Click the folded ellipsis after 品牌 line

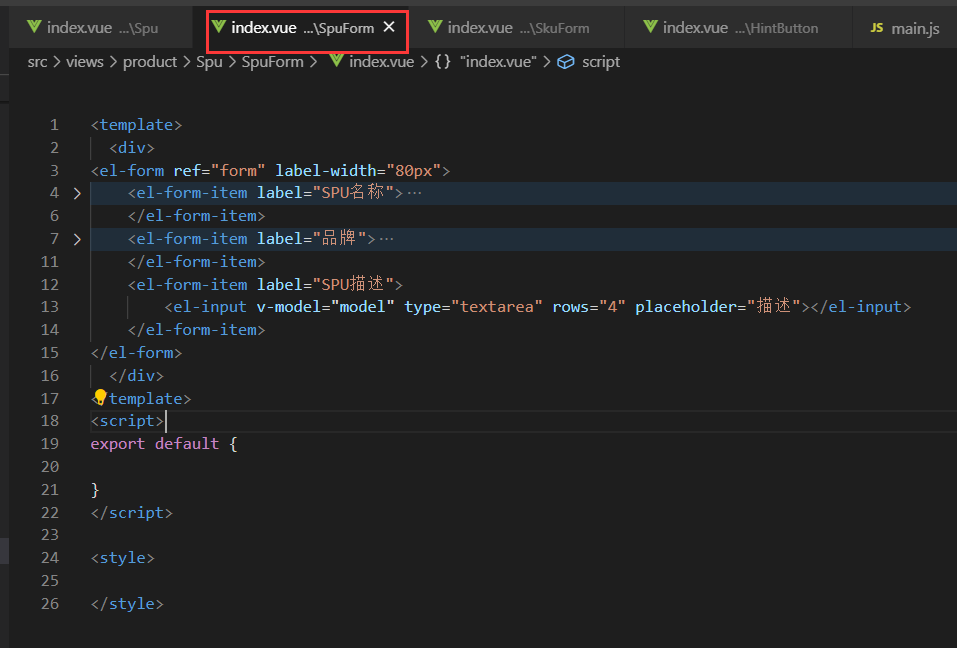click(x=386, y=239)
